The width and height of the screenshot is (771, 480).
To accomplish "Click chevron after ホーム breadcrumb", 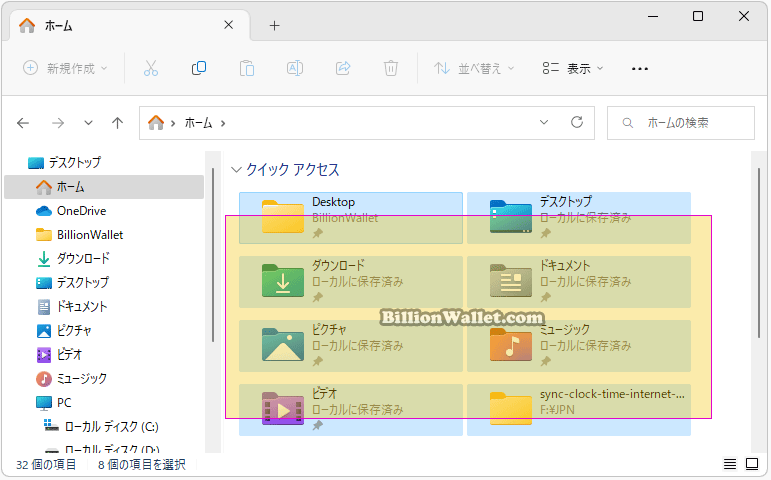I will [223, 123].
